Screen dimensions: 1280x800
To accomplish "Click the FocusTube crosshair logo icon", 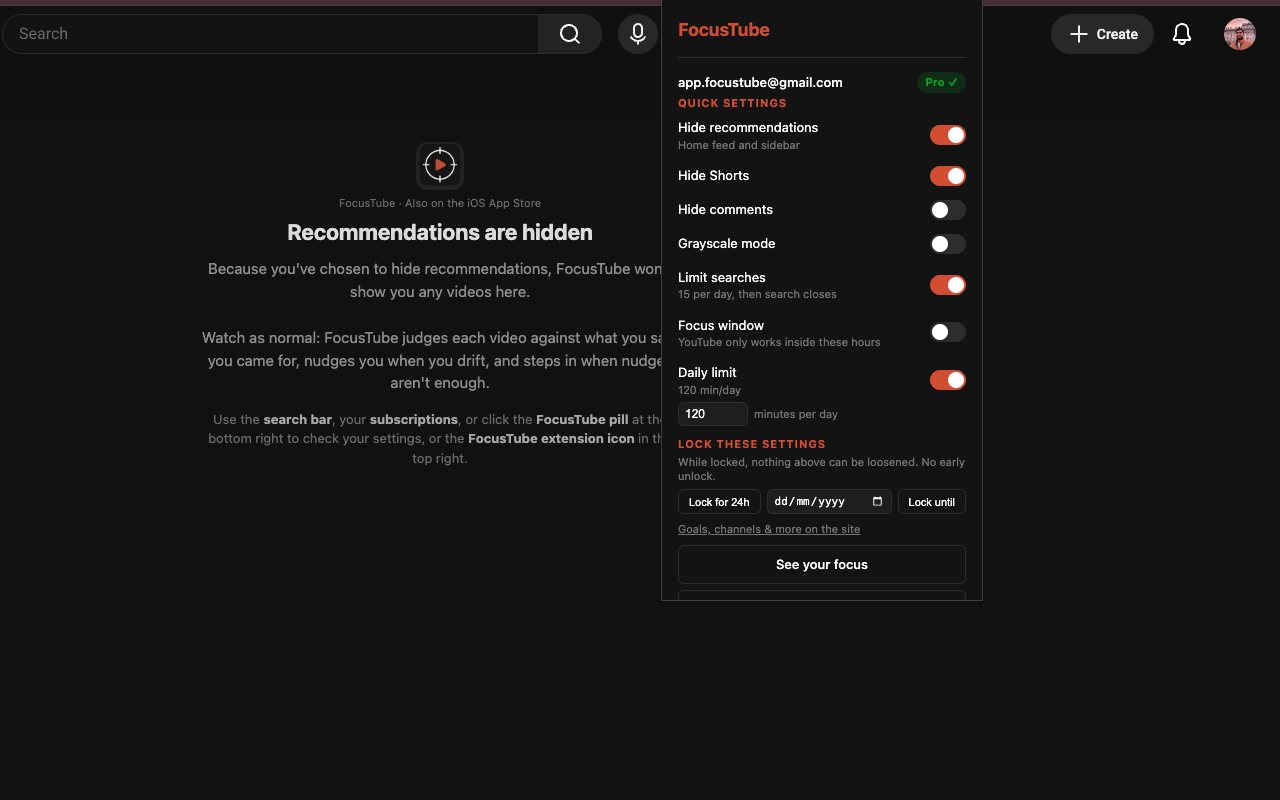I will 440,165.
